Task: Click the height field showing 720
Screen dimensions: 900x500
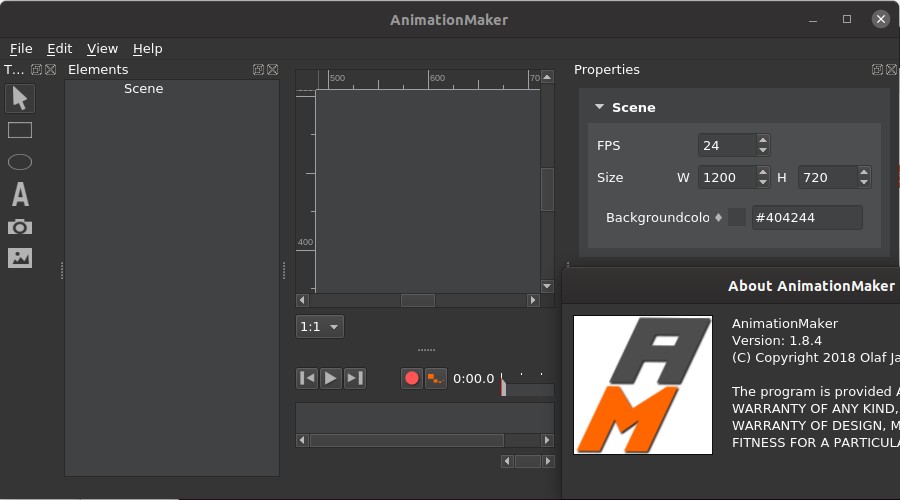Action: [x=828, y=177]
